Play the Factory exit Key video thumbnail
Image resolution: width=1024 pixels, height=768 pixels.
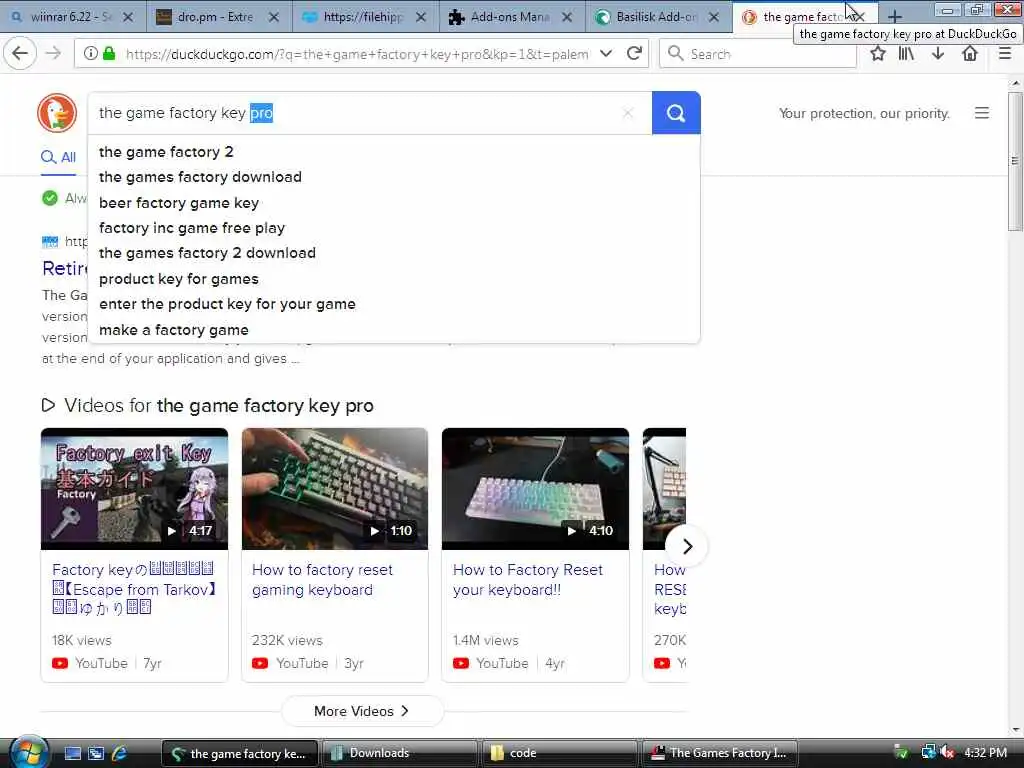[135, 488]
